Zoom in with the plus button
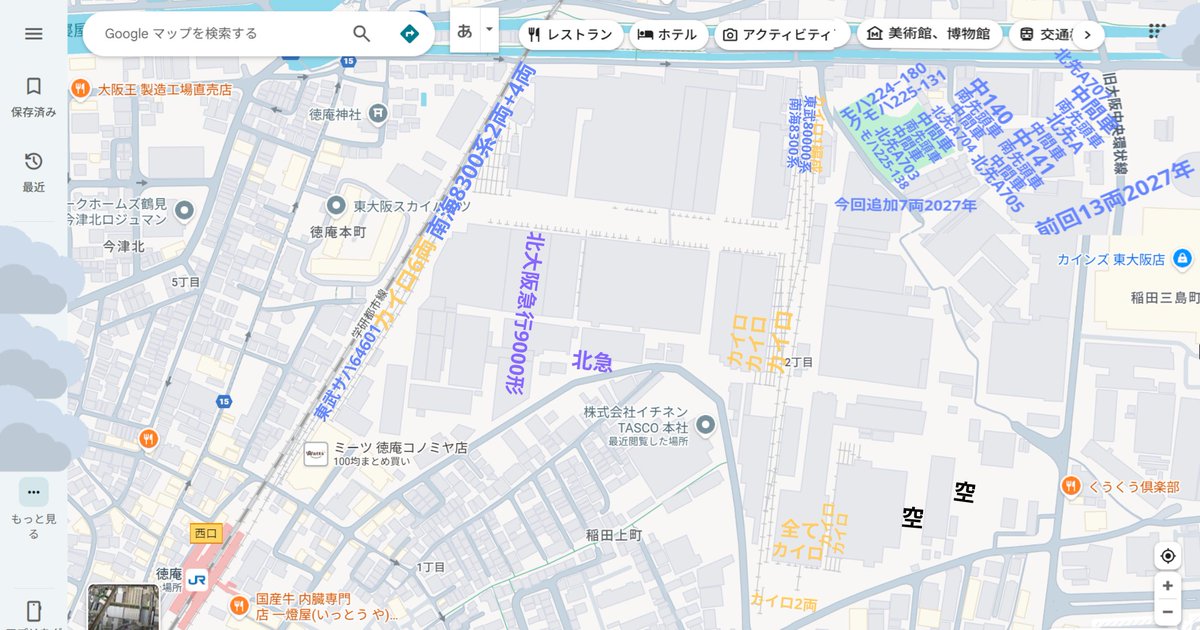1200x630 pixels. pyautogui.click(x=1167, y=586)
